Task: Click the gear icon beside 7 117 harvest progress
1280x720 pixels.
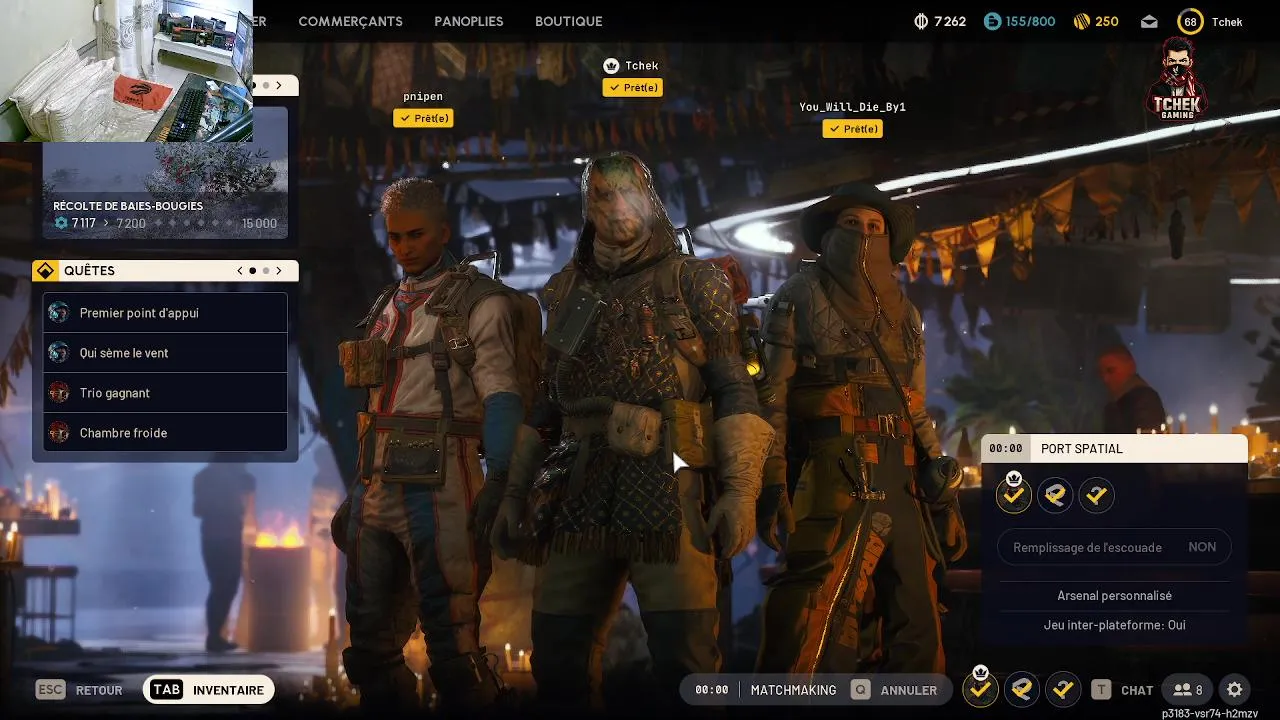Action: [x=61, y=223]
